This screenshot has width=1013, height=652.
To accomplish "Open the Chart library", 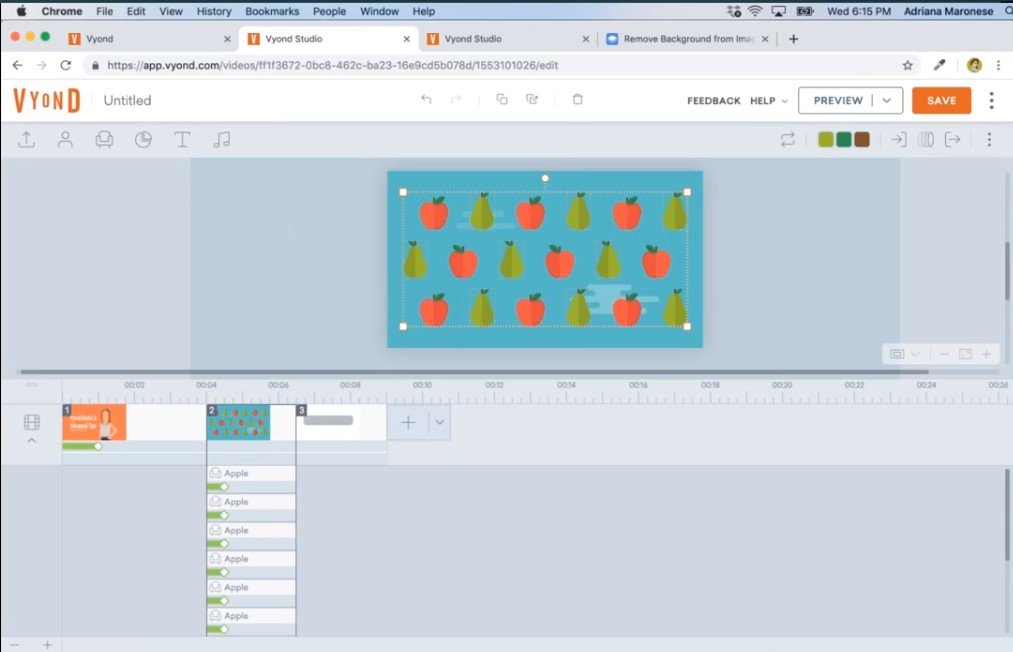I will click(x=143, y=140).
